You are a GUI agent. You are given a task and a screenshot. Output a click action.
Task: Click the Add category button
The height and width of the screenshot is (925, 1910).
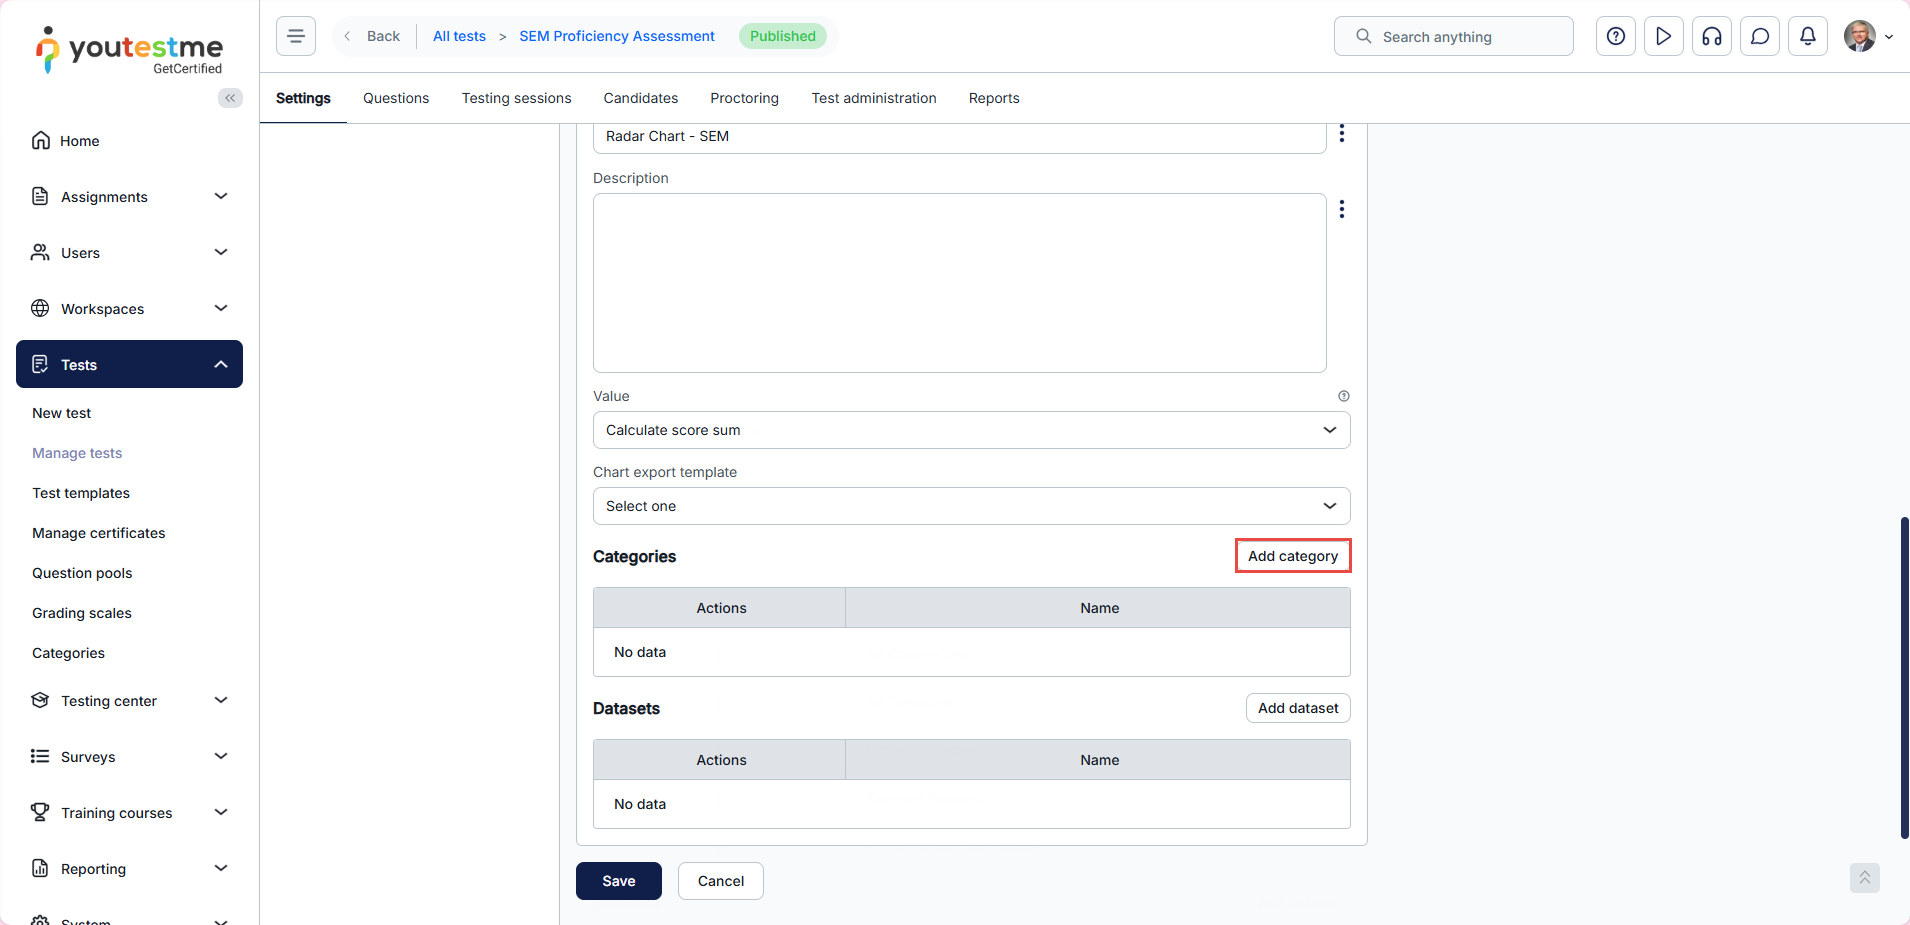click(x=1292, y=556)
